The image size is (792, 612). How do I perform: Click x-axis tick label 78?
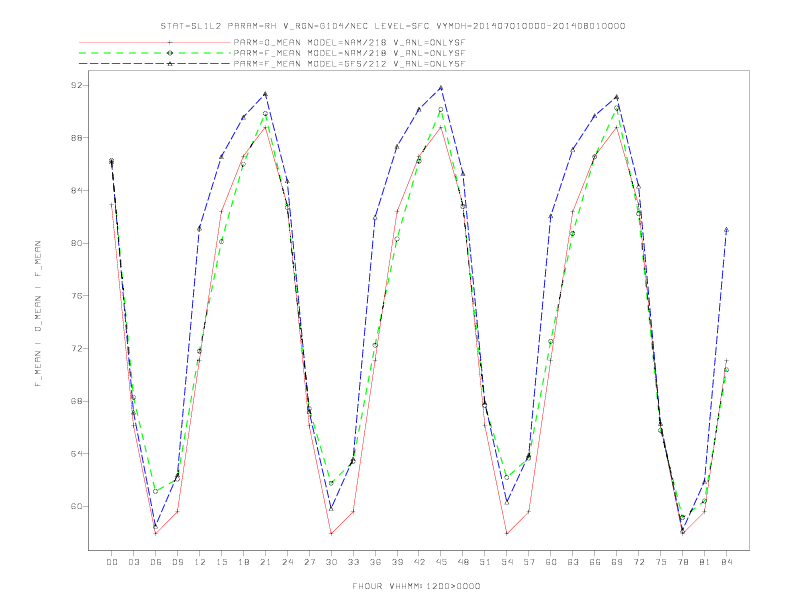click(x=683, y=562)
